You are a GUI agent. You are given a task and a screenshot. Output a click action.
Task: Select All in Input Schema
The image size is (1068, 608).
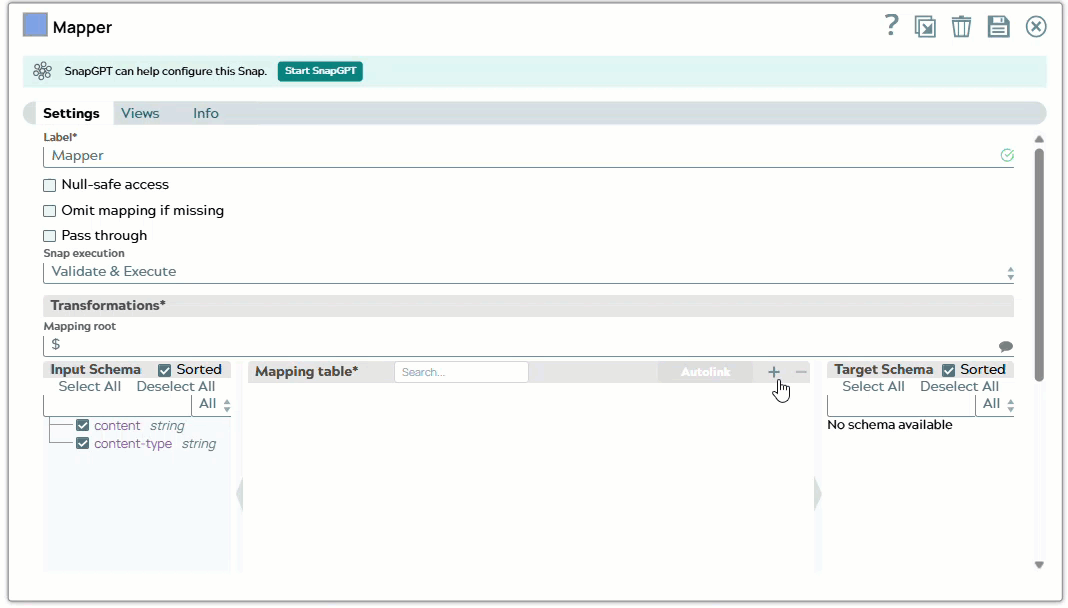[90, 387]
